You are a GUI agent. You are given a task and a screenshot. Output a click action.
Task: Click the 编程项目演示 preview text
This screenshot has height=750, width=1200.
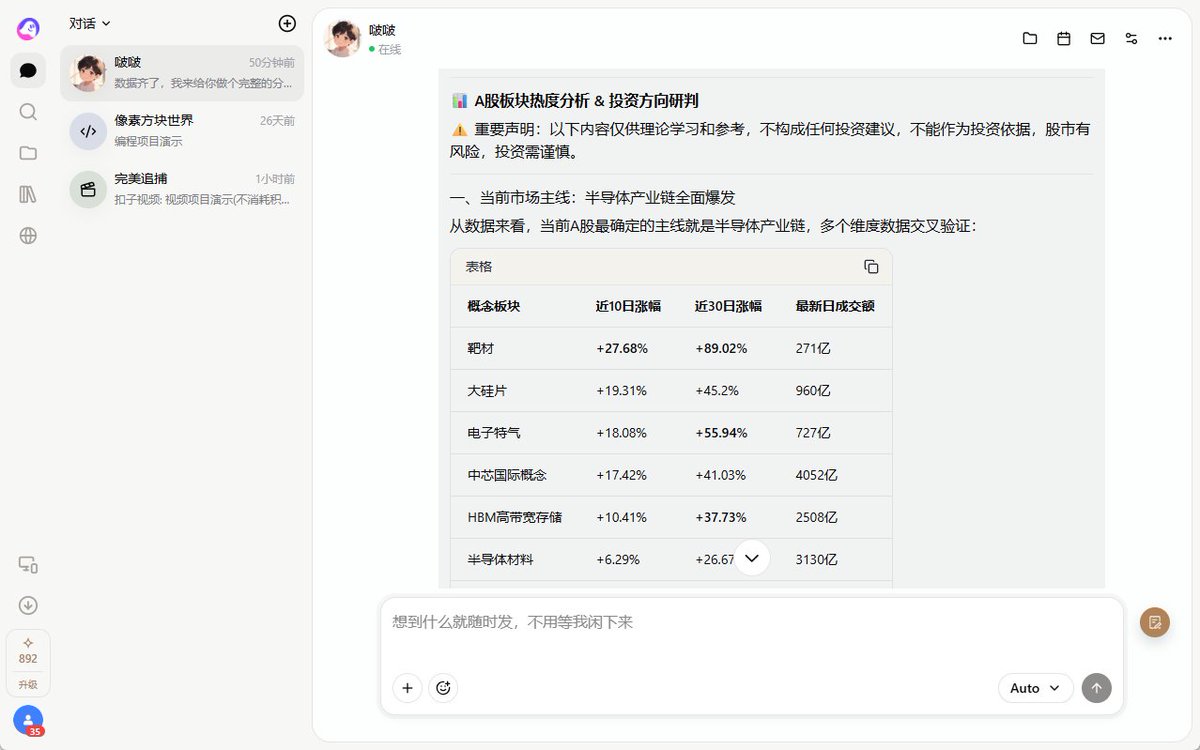(149, 141)
